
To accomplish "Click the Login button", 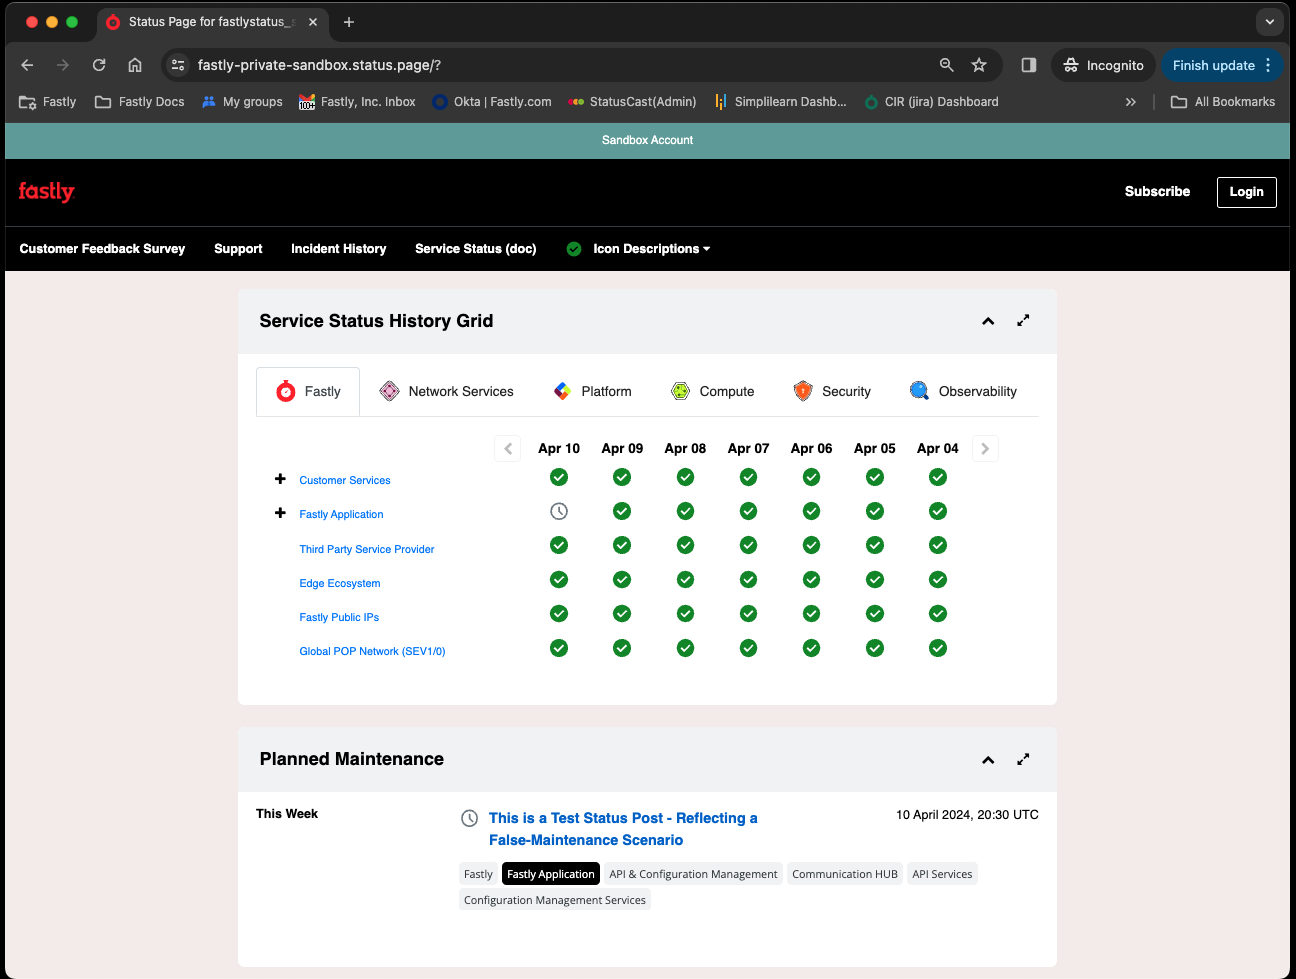I will 1246,192.
